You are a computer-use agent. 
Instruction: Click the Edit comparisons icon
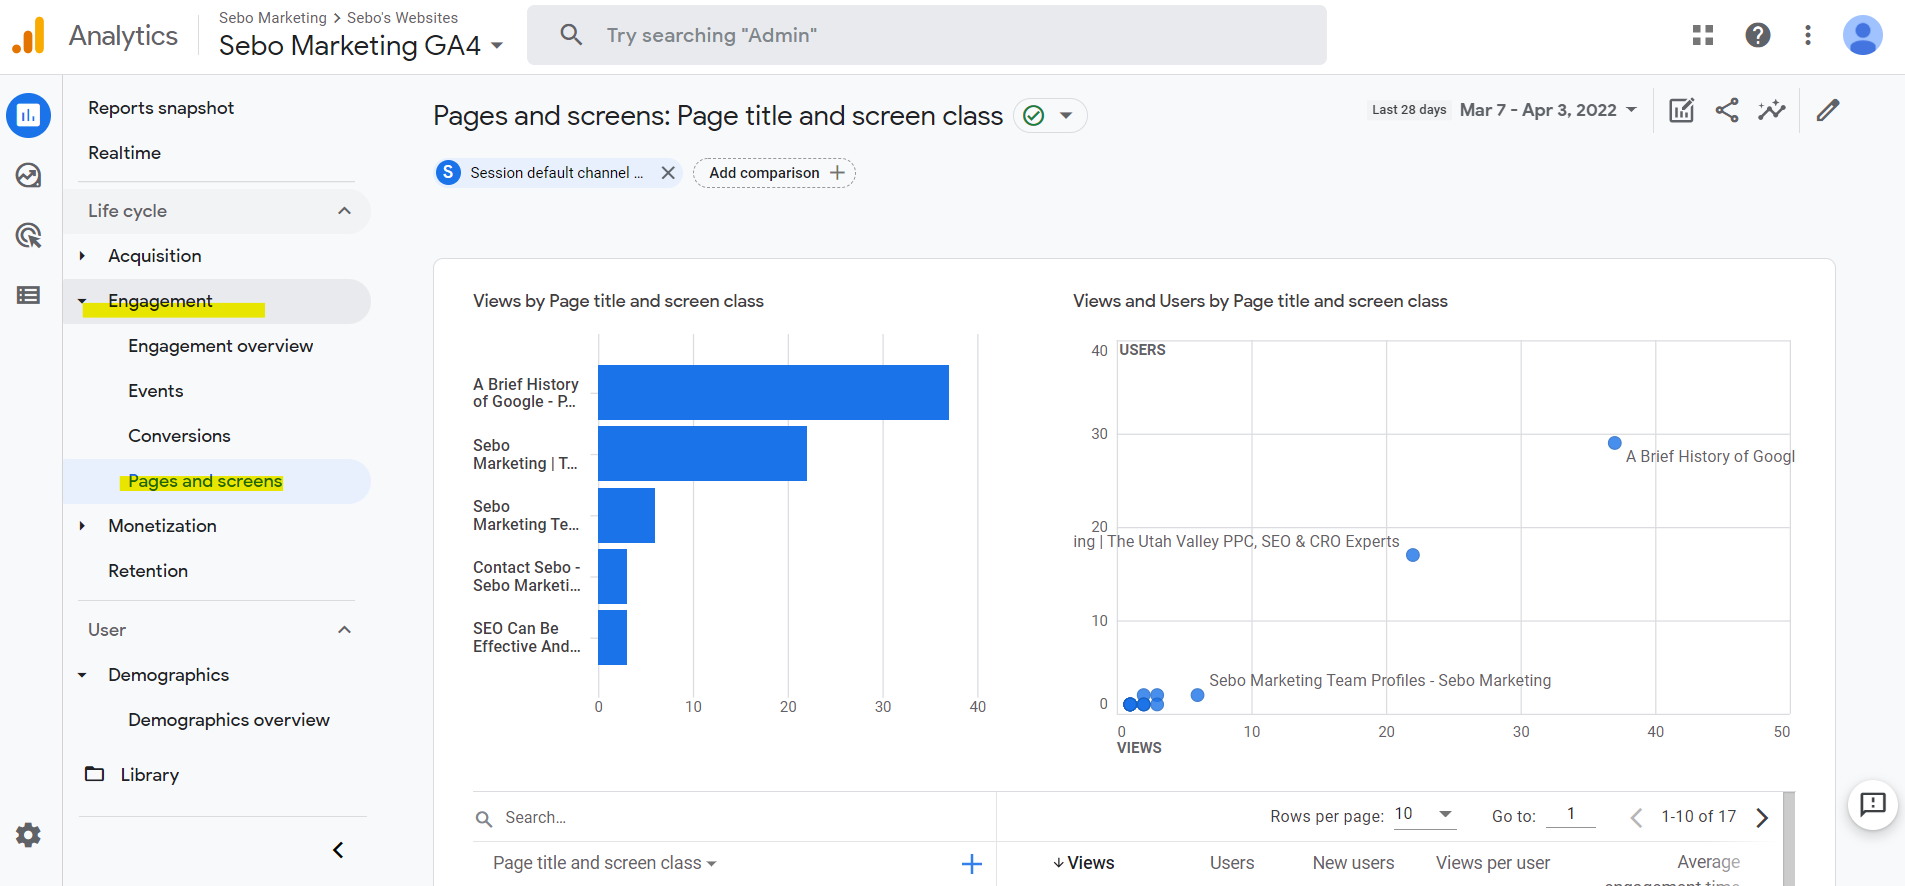click(x=1682, y=110)
